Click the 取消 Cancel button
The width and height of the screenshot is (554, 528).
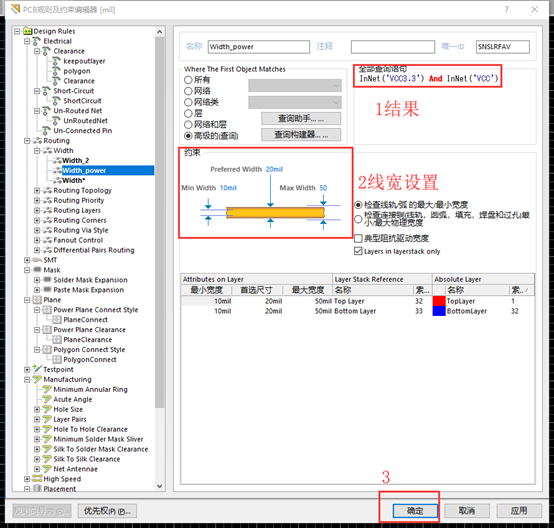pos(467,511)
